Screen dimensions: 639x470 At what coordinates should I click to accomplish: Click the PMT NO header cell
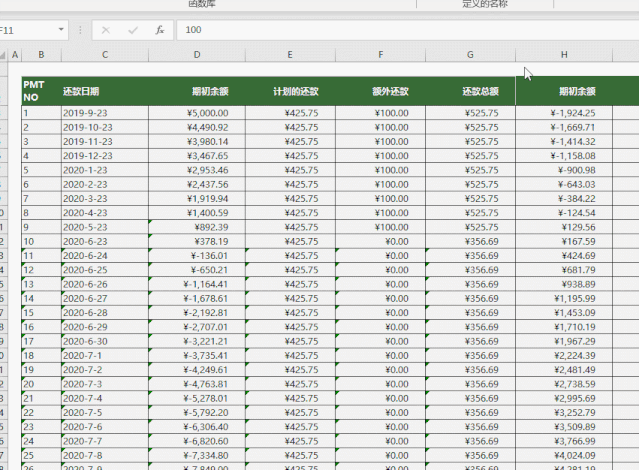tap(41, 91)
